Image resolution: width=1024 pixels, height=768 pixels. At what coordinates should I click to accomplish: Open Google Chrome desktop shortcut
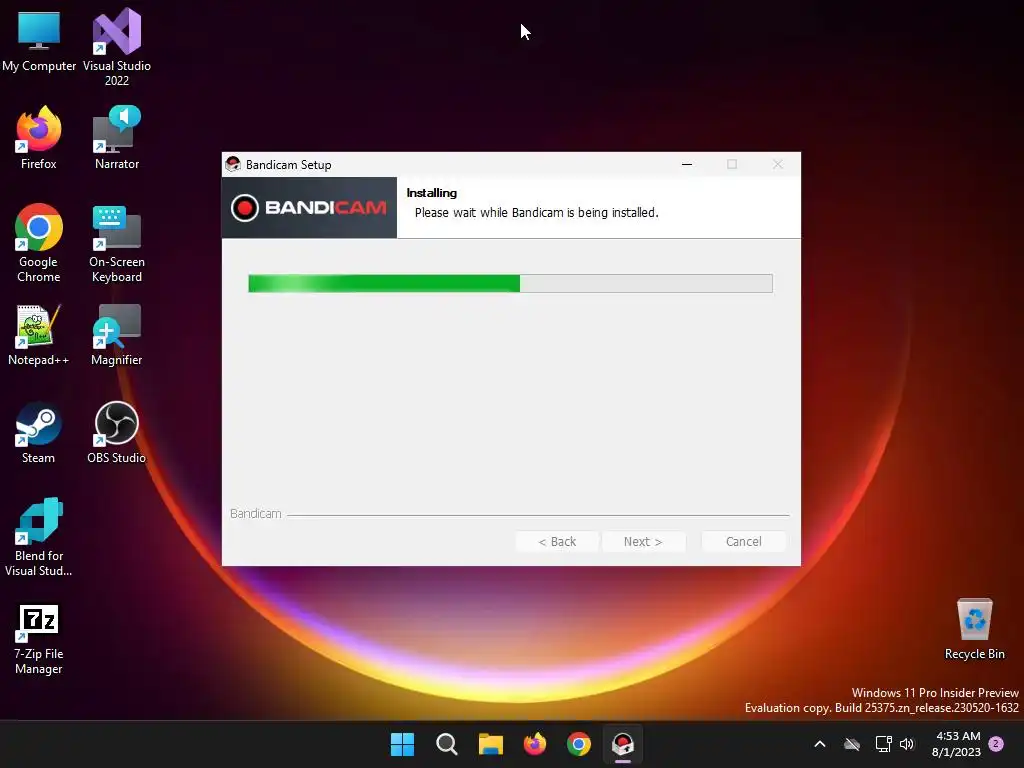click(39, 243)
